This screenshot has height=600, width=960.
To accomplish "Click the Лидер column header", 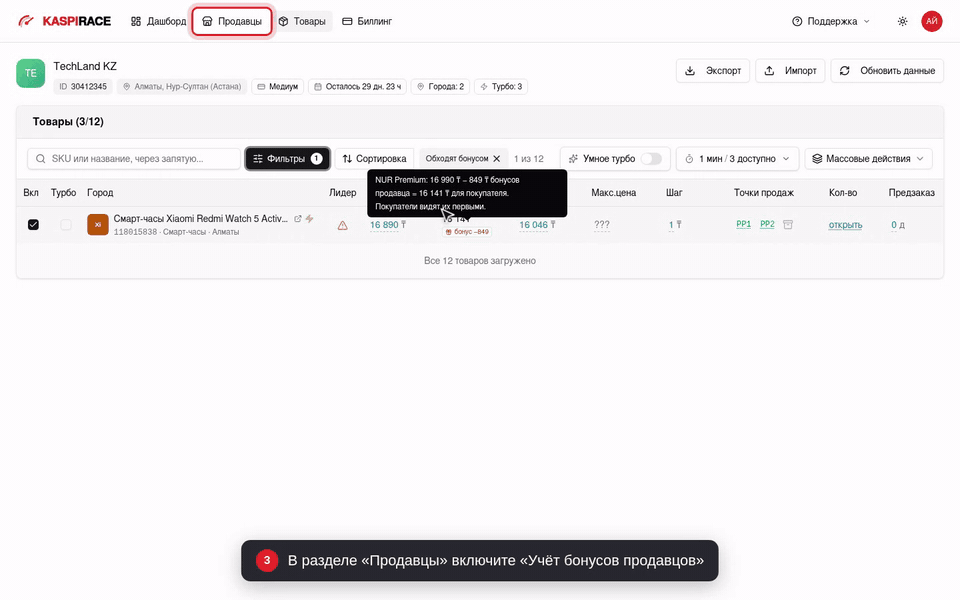I will (x=342, y=192).
